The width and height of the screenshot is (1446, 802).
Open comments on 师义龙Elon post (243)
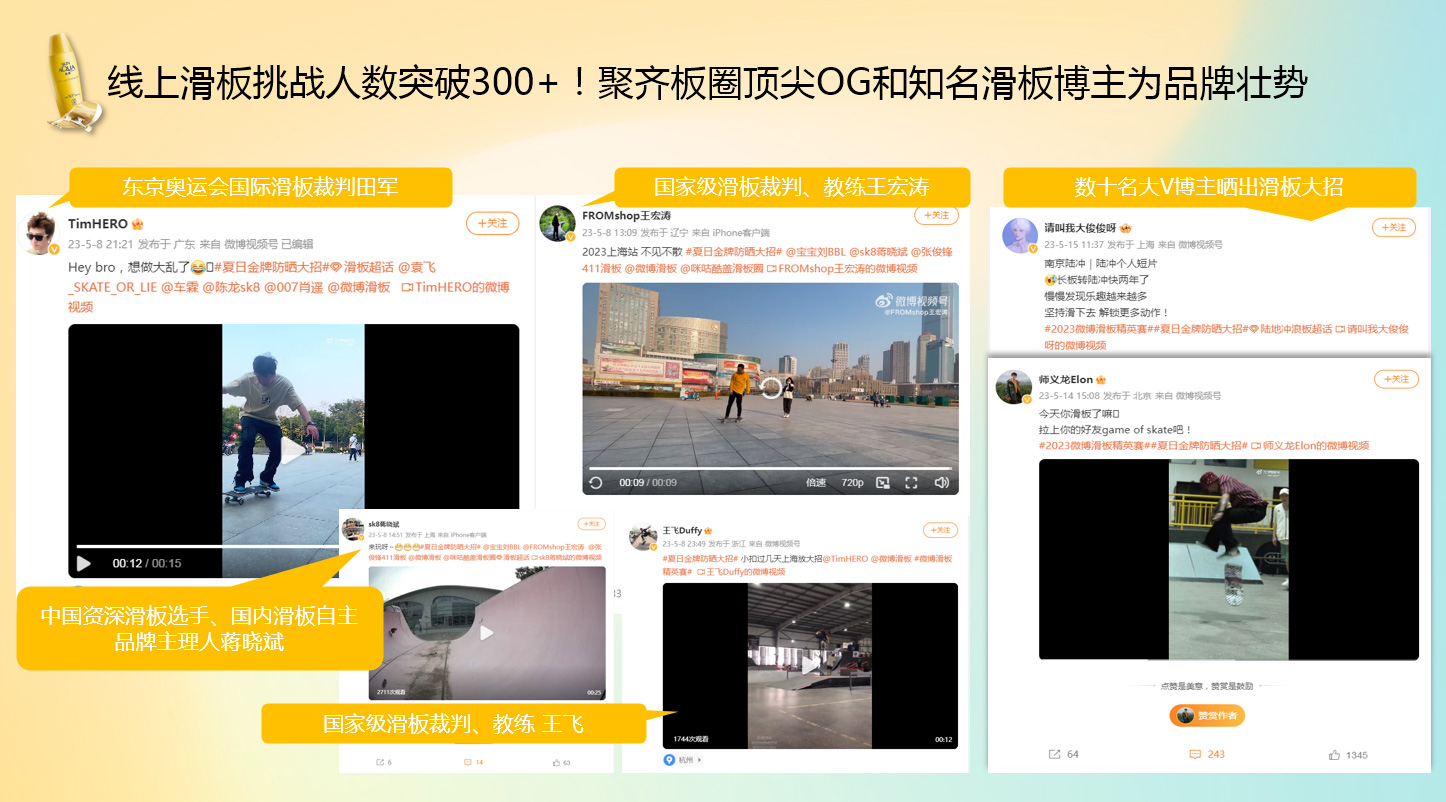(1194, 754)
